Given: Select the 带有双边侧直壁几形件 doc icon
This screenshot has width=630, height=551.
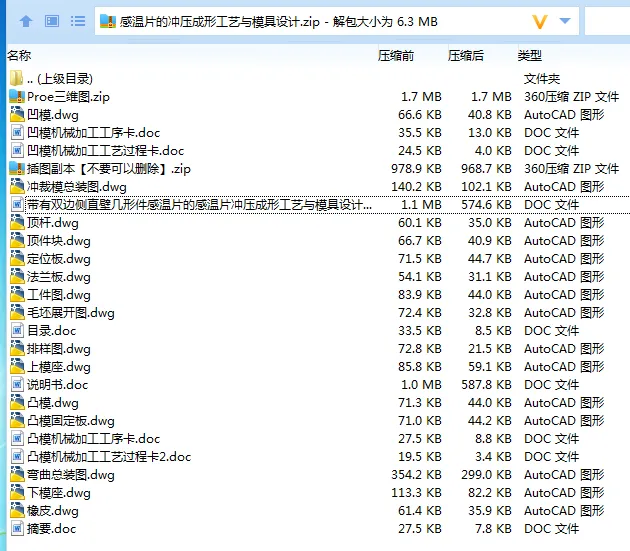Looking at the screenshot, I should [x=17, y=205].
